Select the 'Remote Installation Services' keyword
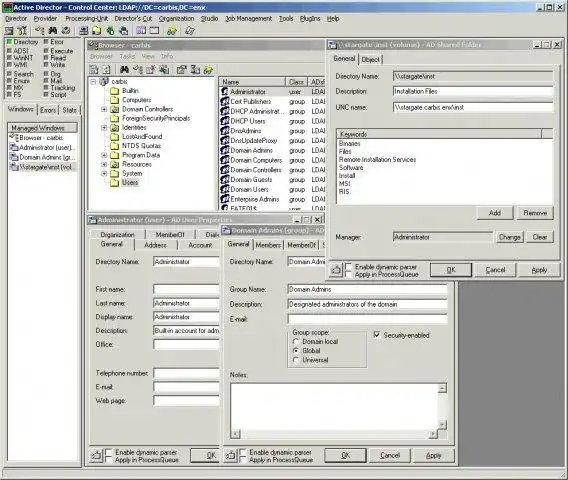568x480 pixels. 377,159
